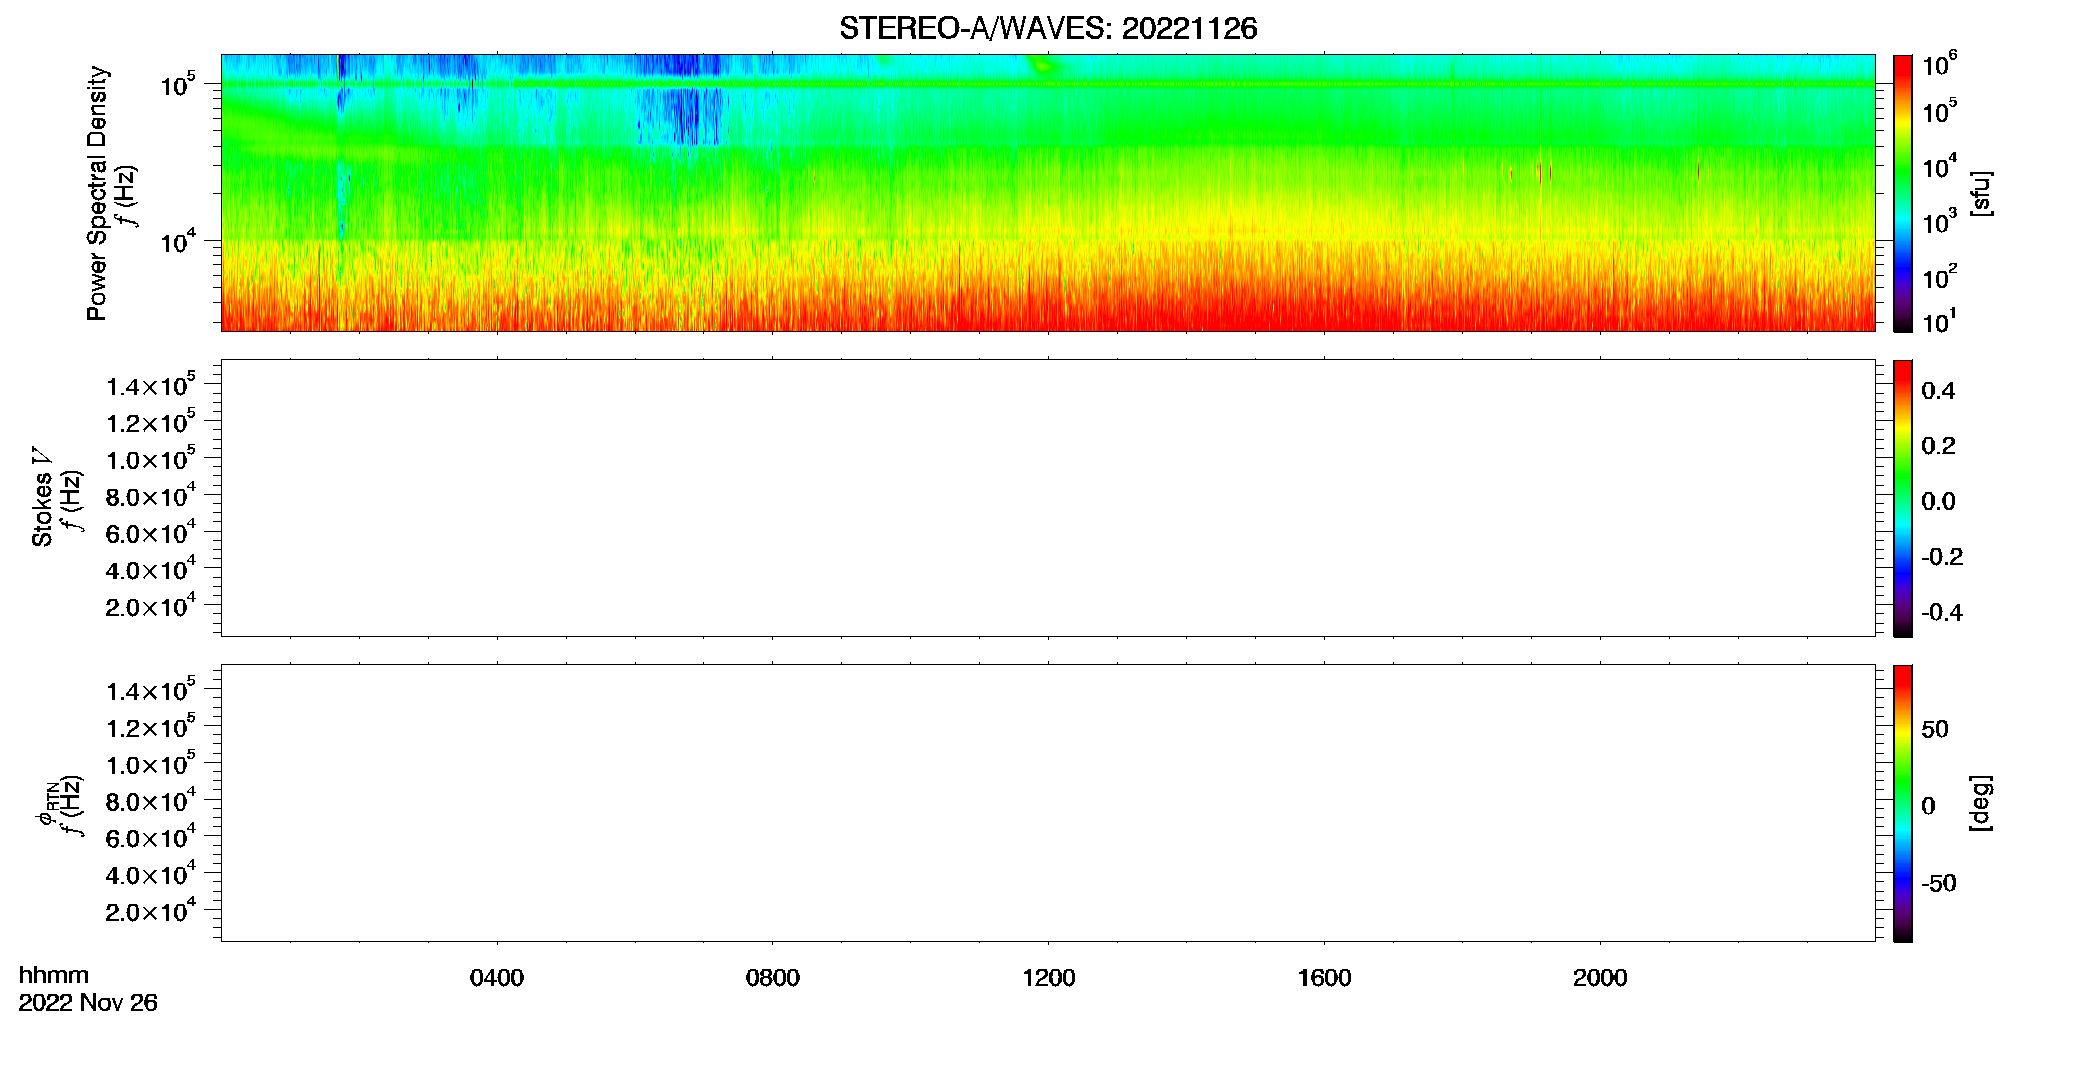Click the Stokes V axis label
The width and height of the screenshot is (2096, 1080).
42,497
